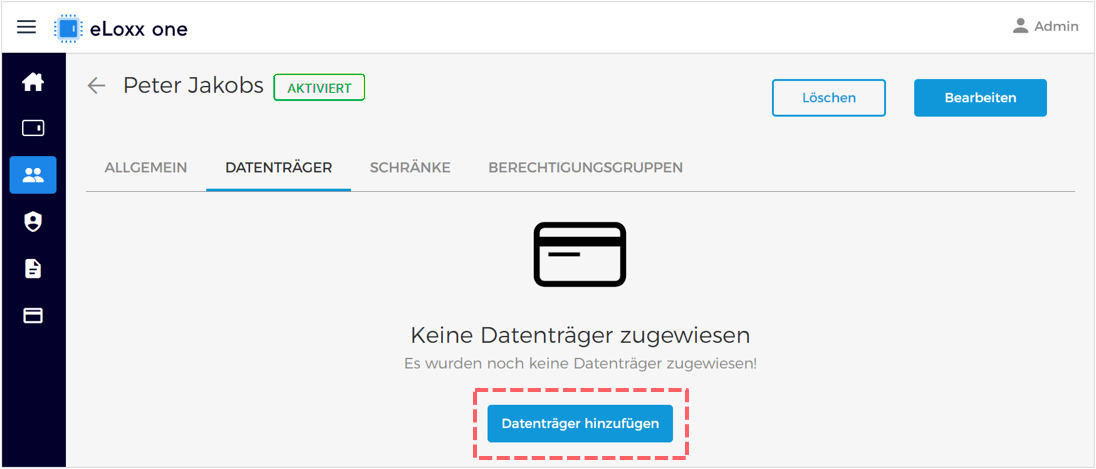1096x469 pixels.
Task: Click 'Es wurden noch keine Datenträger zugewiesen!' text
Action: [x=580, y=364]
